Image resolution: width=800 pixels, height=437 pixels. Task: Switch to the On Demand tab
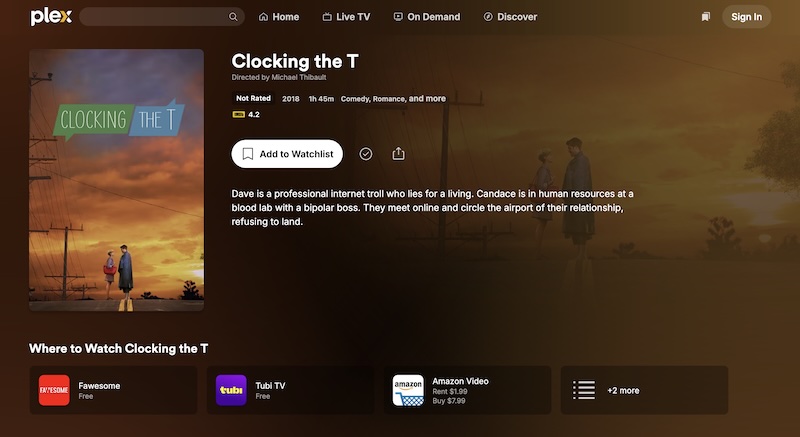(427, 17)
